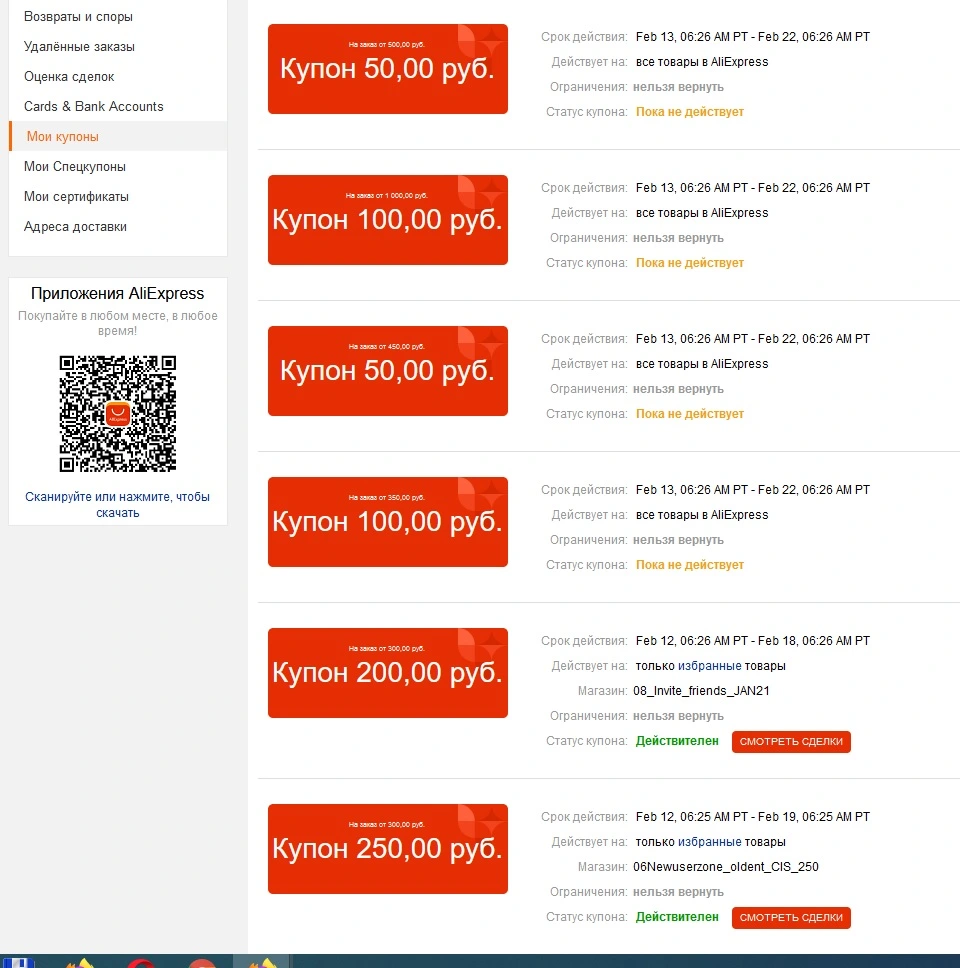This screenshot has width=960, height=968.
Task: Go to Адреса доставки page
Action: (75, 227)
